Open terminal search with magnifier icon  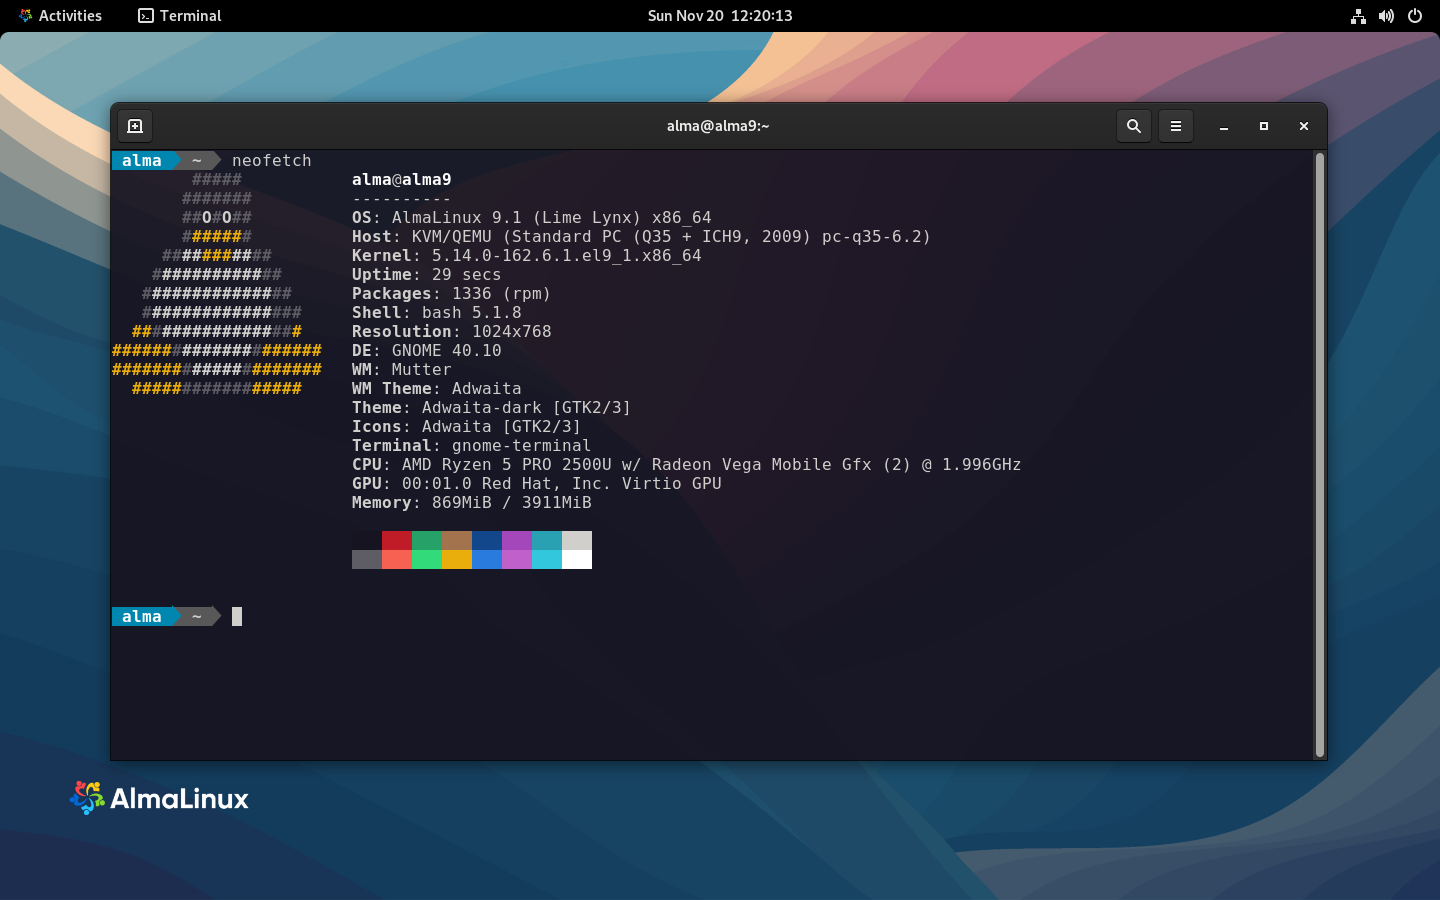(x=1133, y=126)
